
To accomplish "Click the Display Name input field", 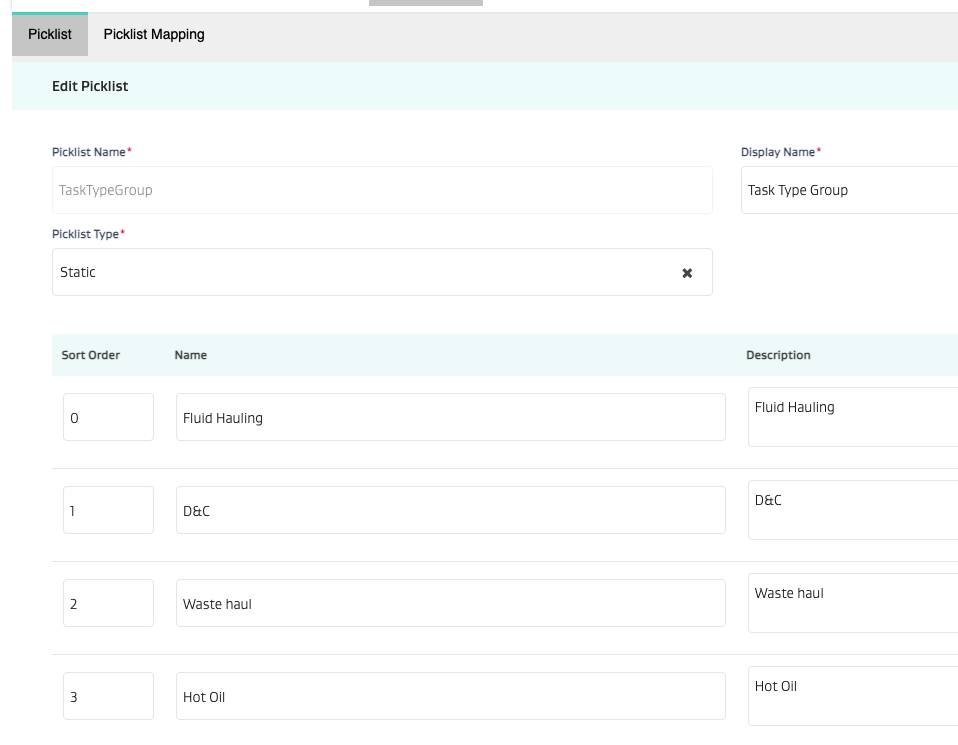I will 848,190.
